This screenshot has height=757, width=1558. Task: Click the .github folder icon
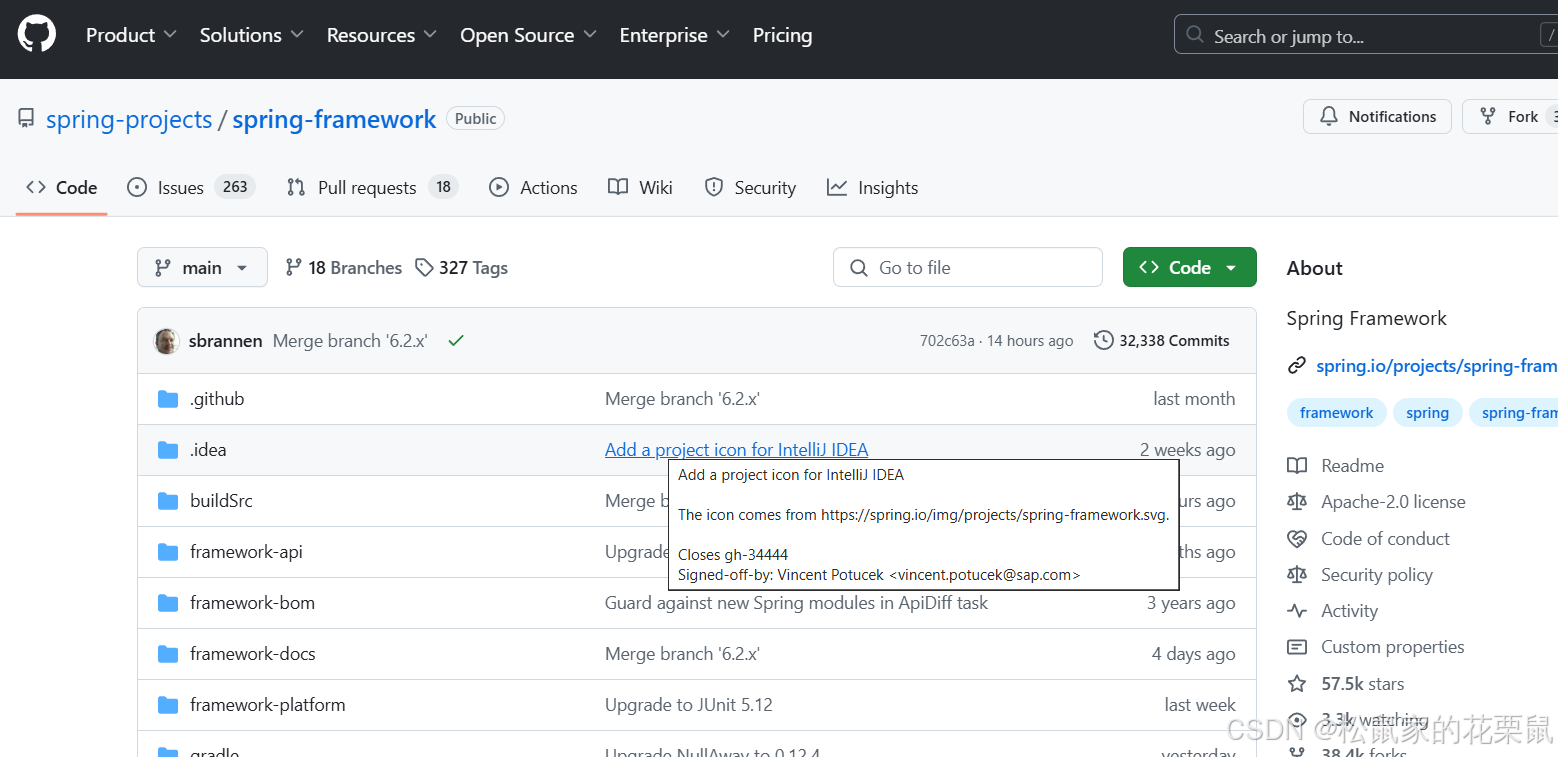tap(168, 399)
